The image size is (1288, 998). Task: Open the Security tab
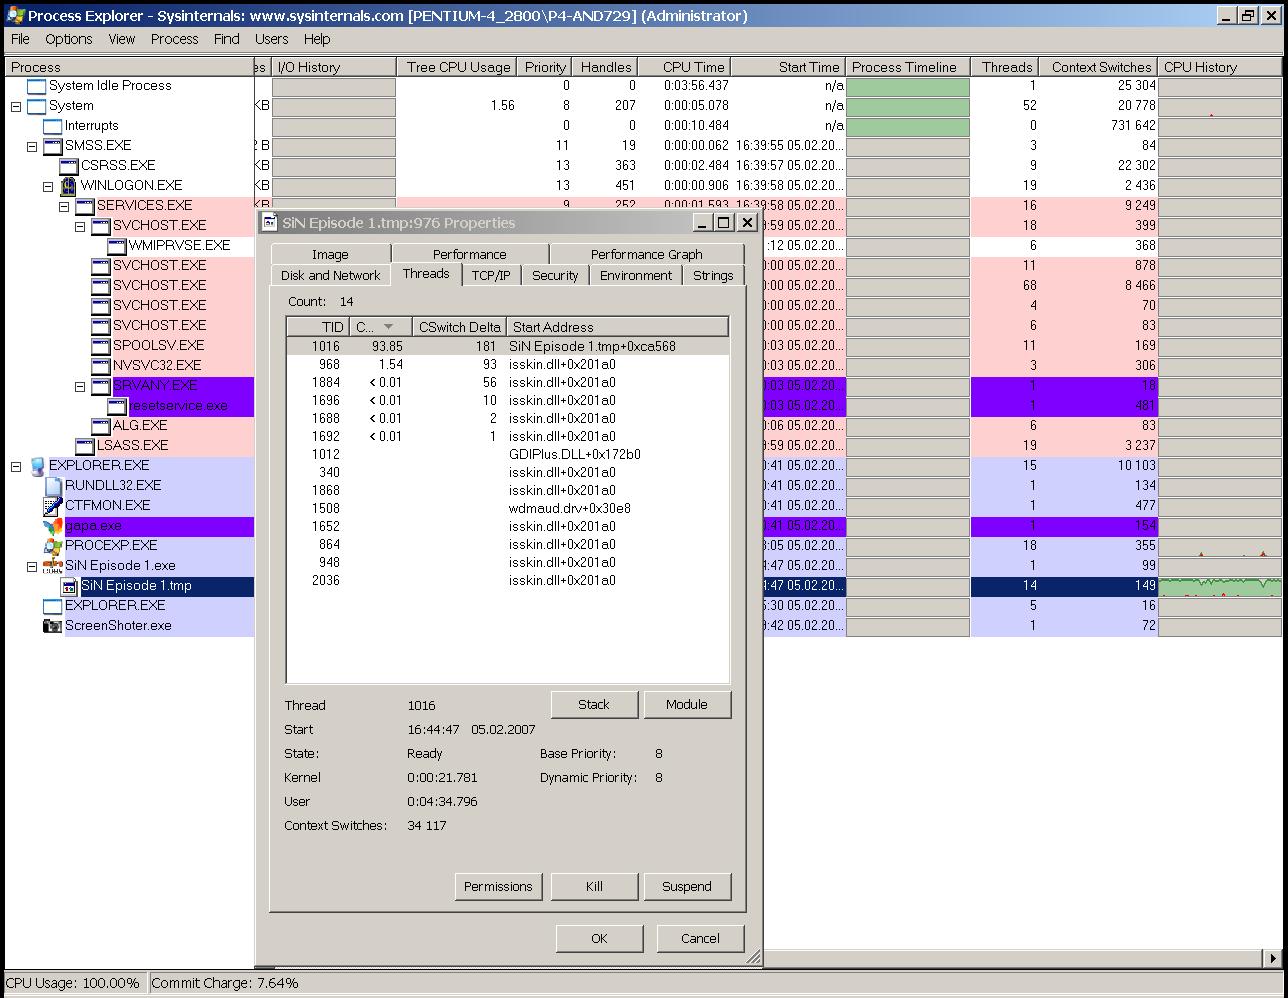point(555,275)
